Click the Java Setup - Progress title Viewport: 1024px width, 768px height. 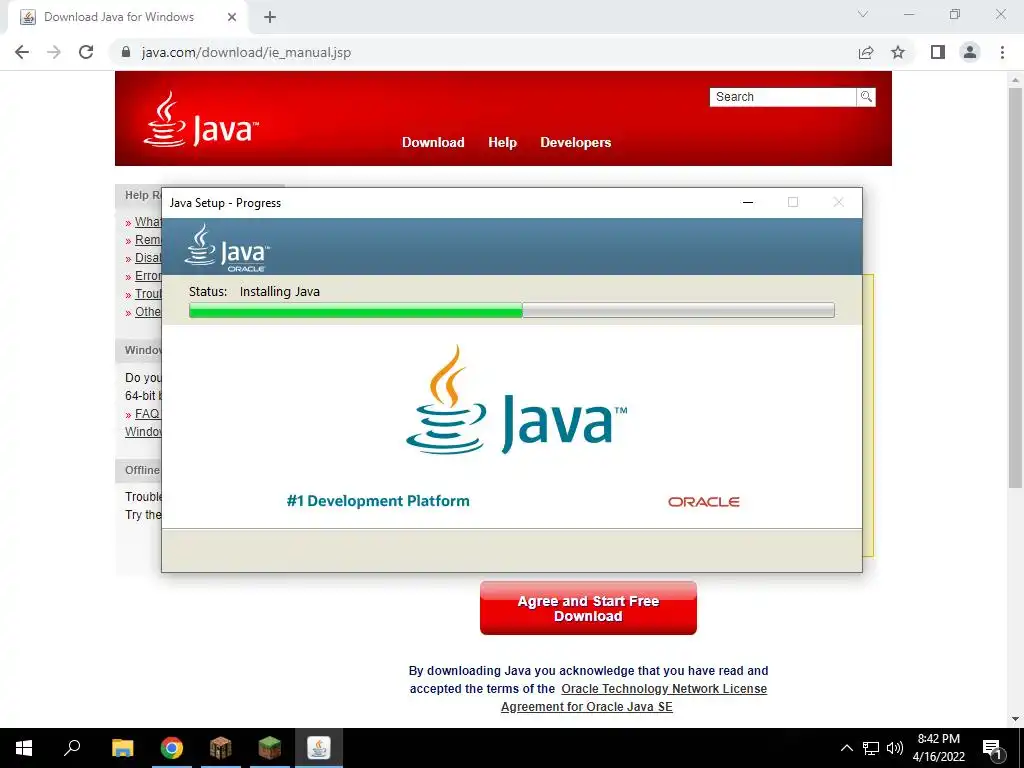pyautogui.click(x=225, y=203)
